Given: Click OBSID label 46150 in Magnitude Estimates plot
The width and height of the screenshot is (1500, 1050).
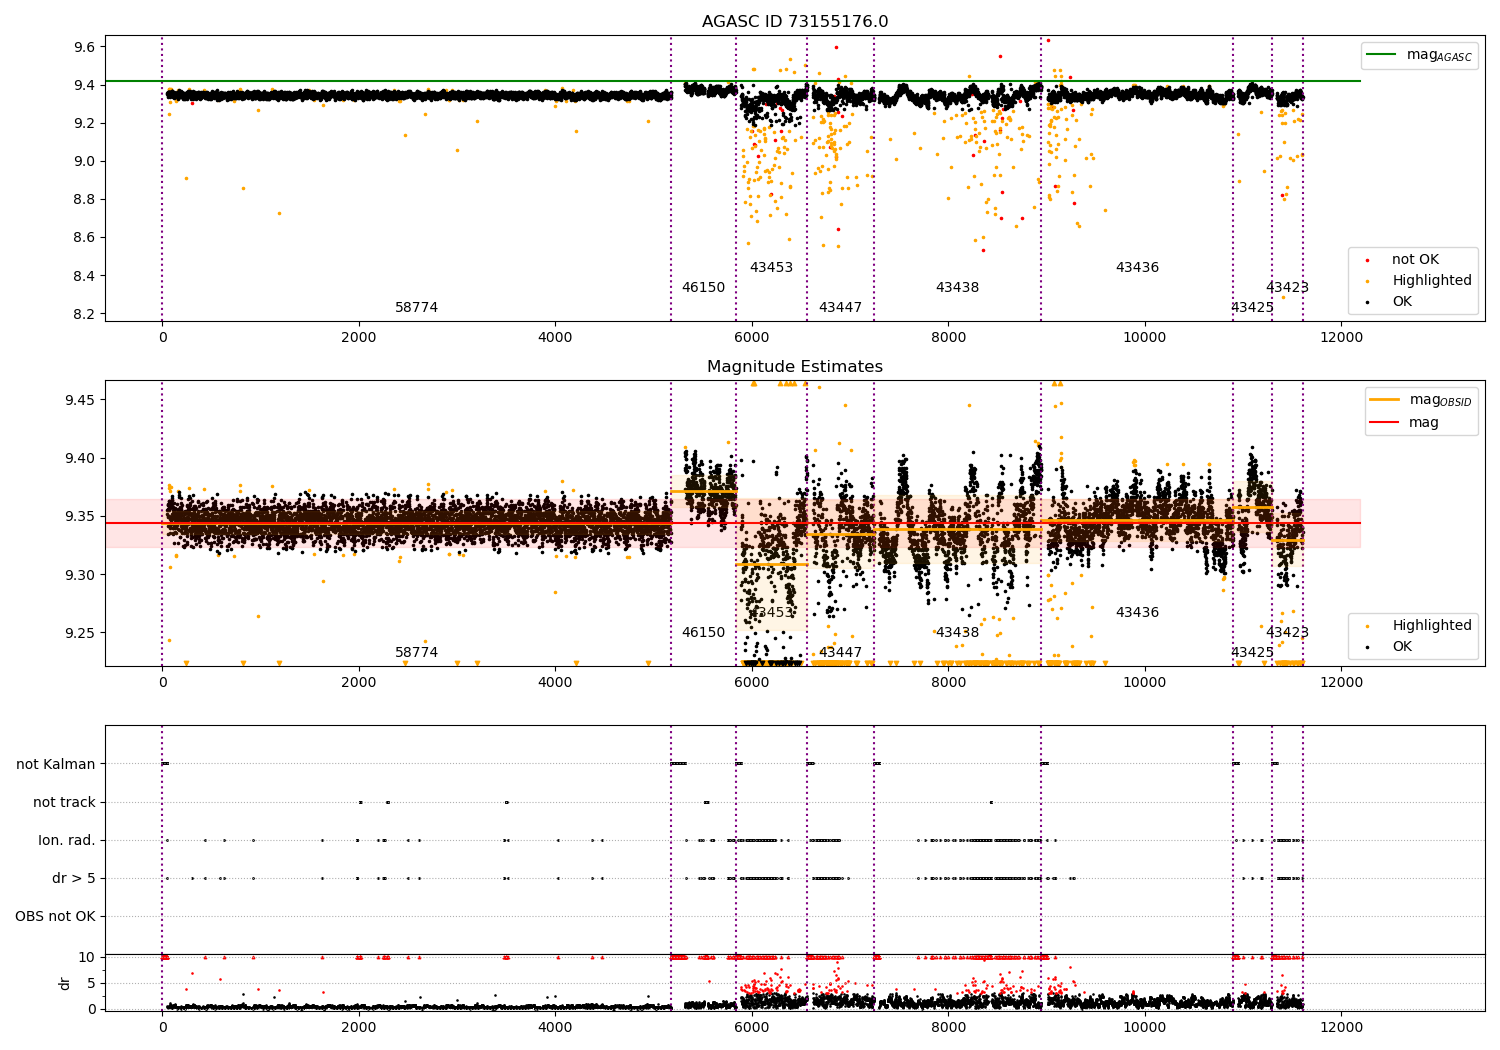Looking at the screenshot, I should (703, 633).
